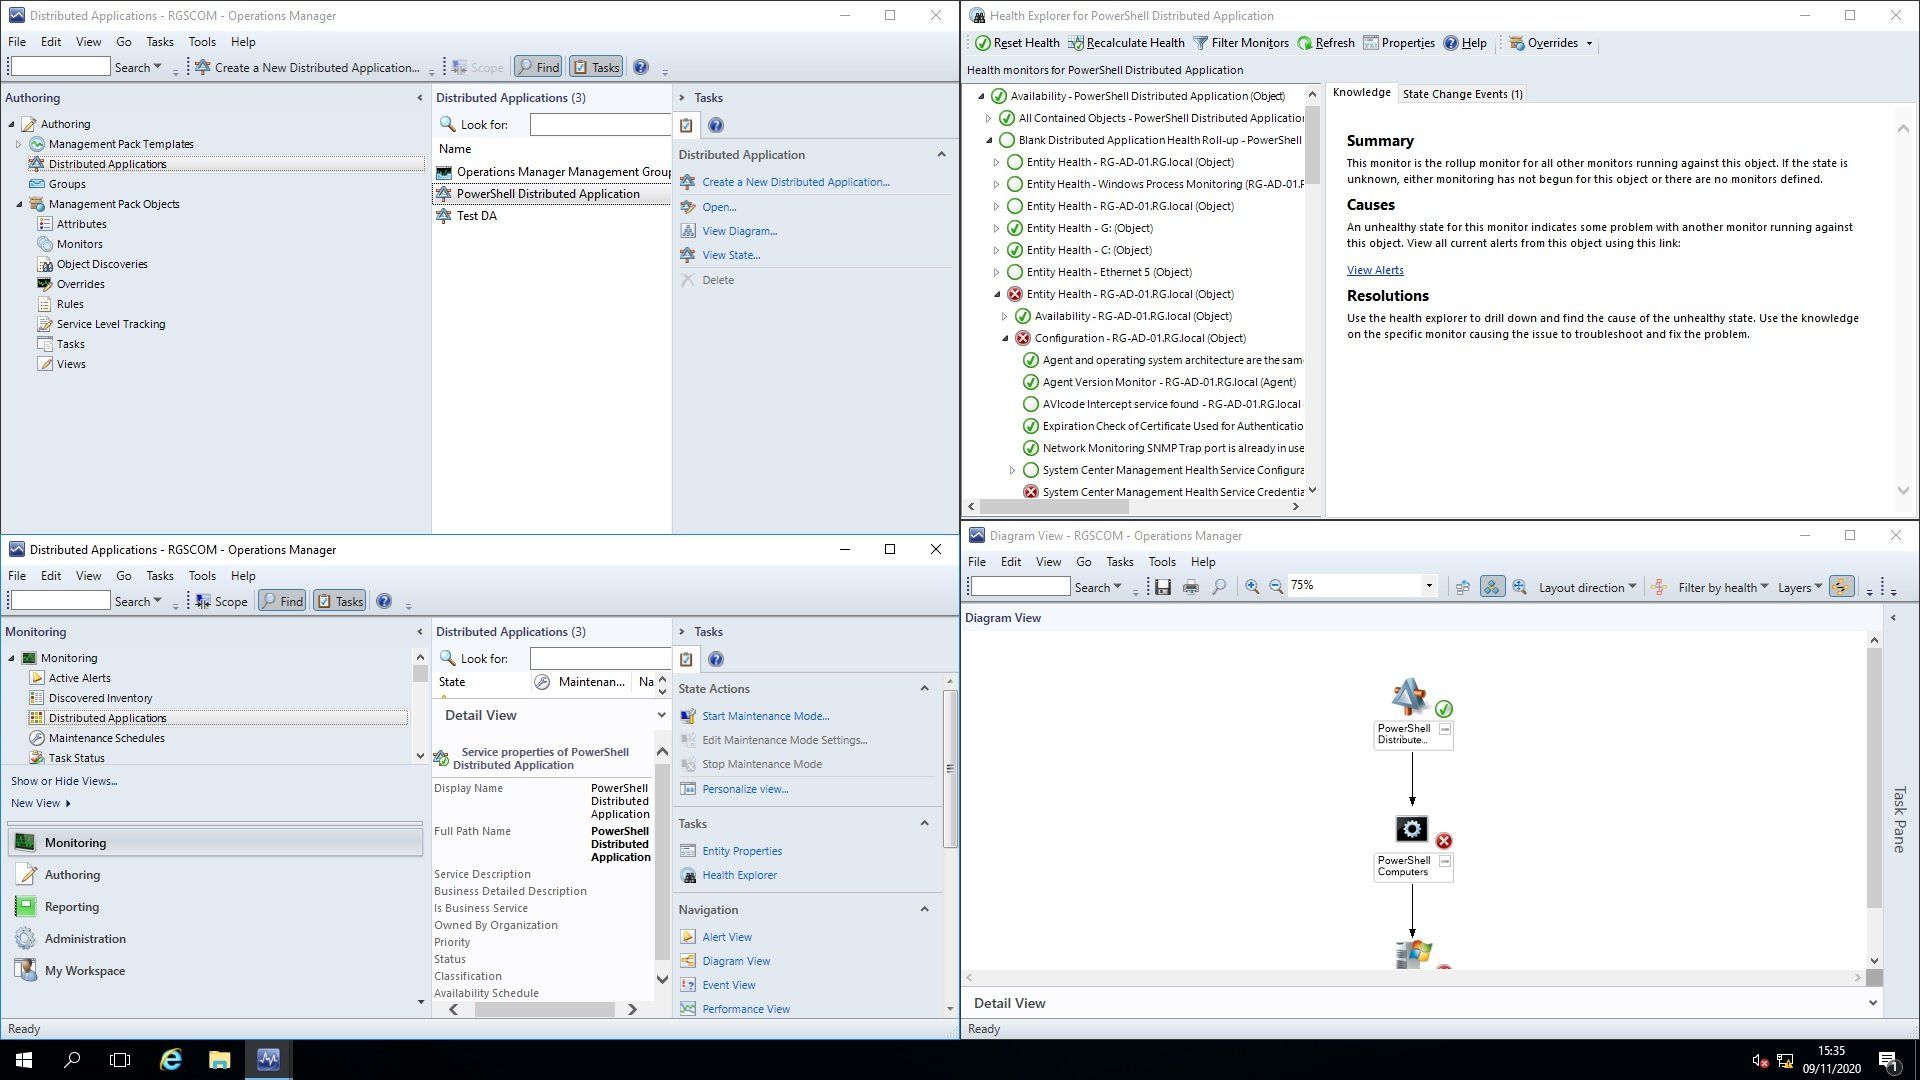1920x1080 pixels.
Task: Switch to State Change Events (1) tab
Action: click(x=1462, y=94)
